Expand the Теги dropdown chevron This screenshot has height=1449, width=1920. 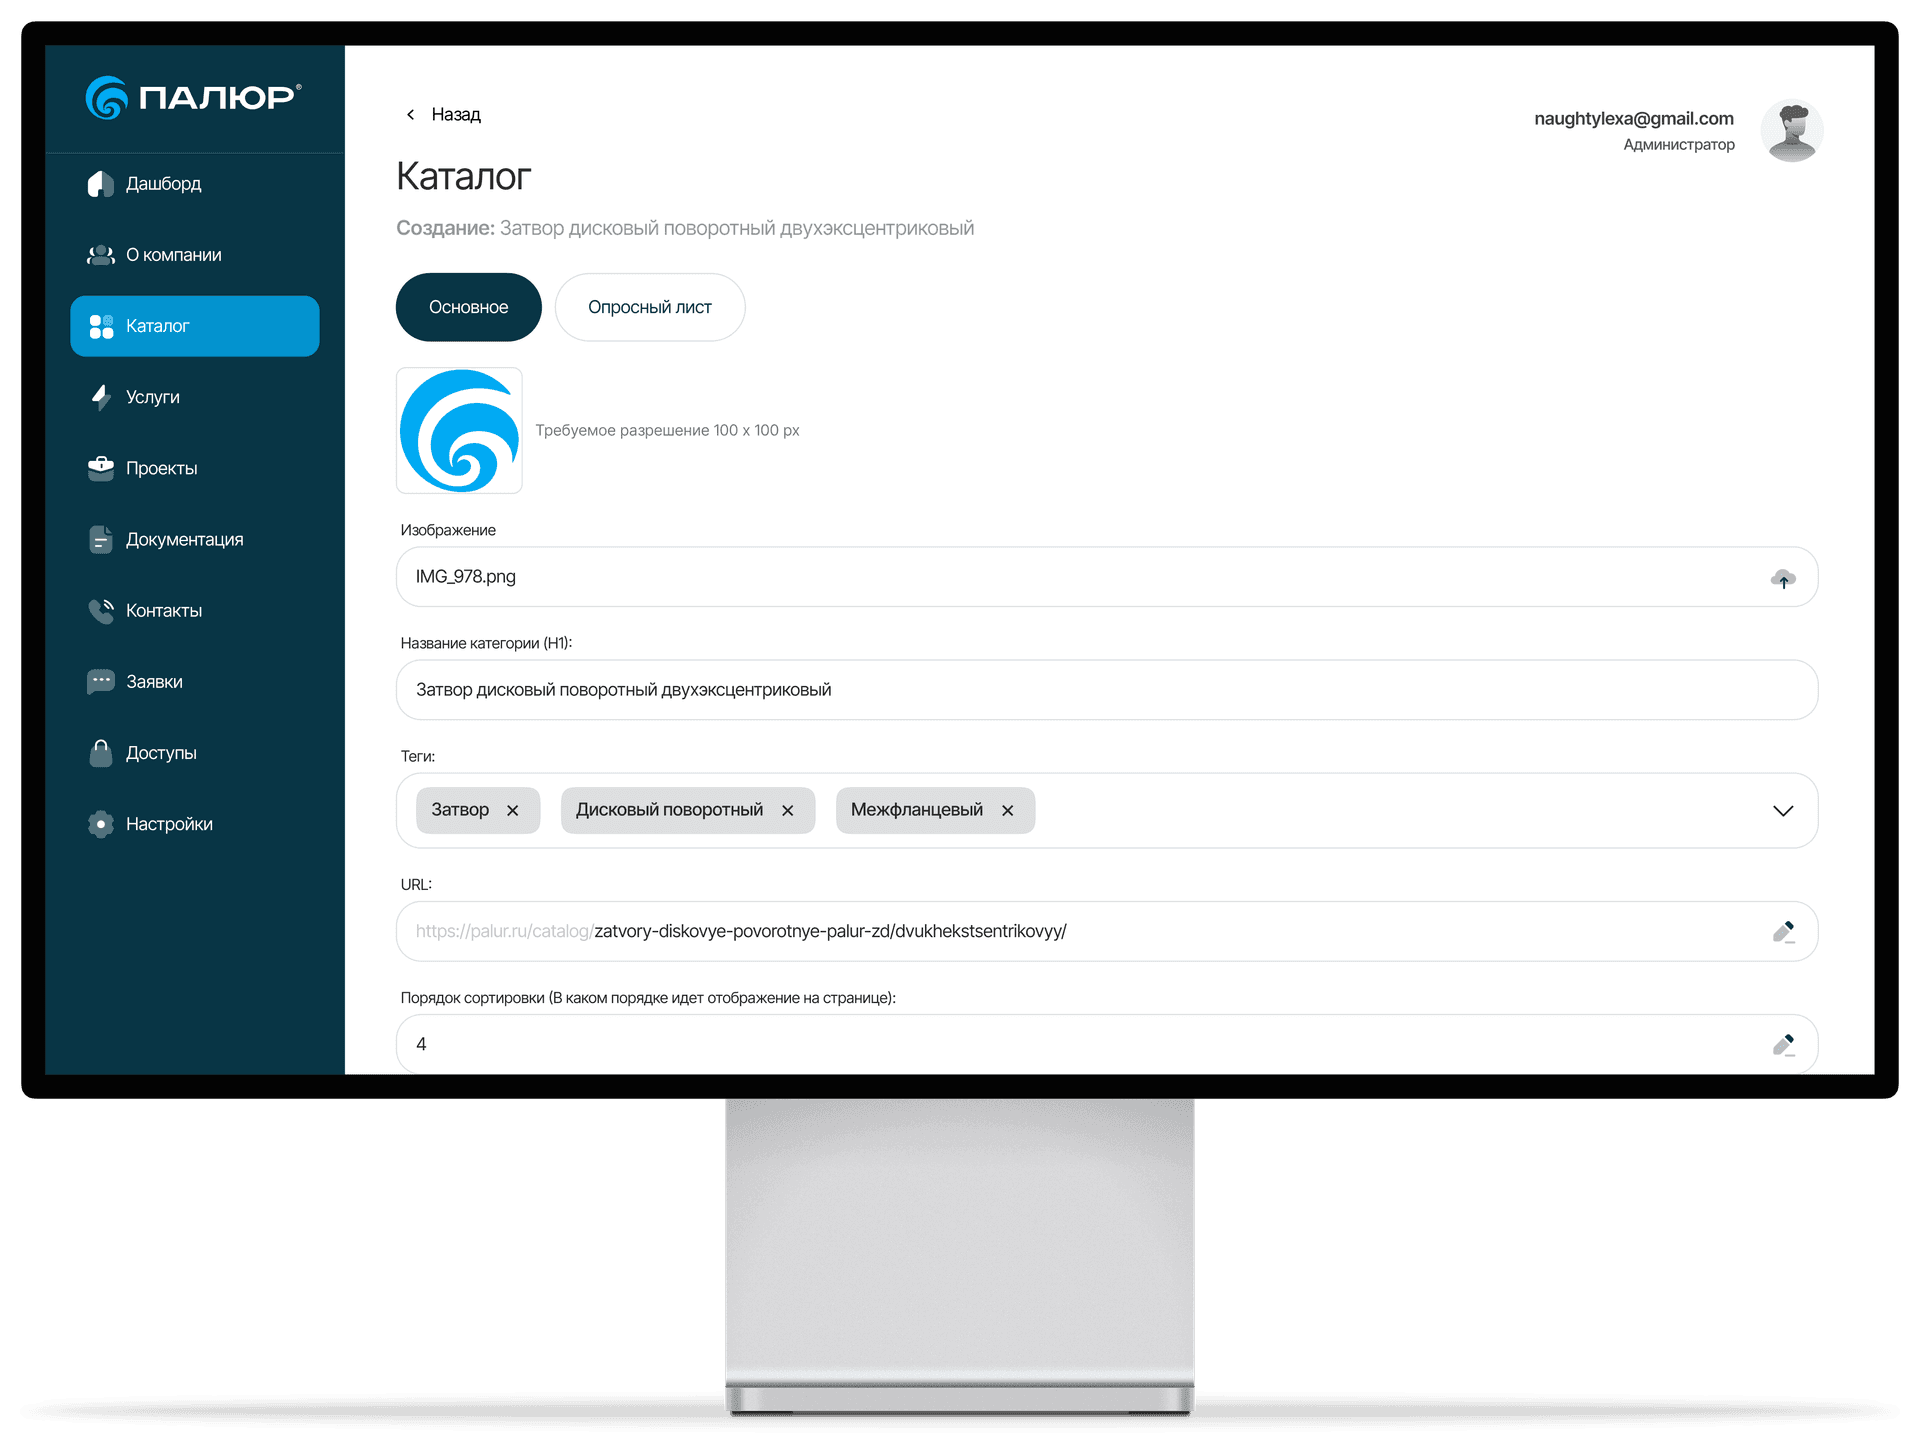pyautogui.click(x=1782, y=811)
